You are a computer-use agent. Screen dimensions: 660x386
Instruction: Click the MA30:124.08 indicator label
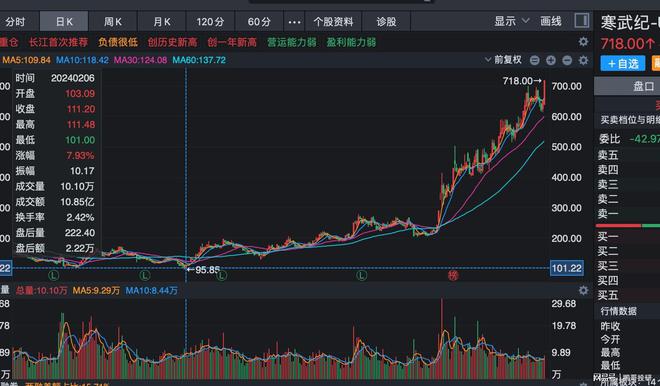140,60
